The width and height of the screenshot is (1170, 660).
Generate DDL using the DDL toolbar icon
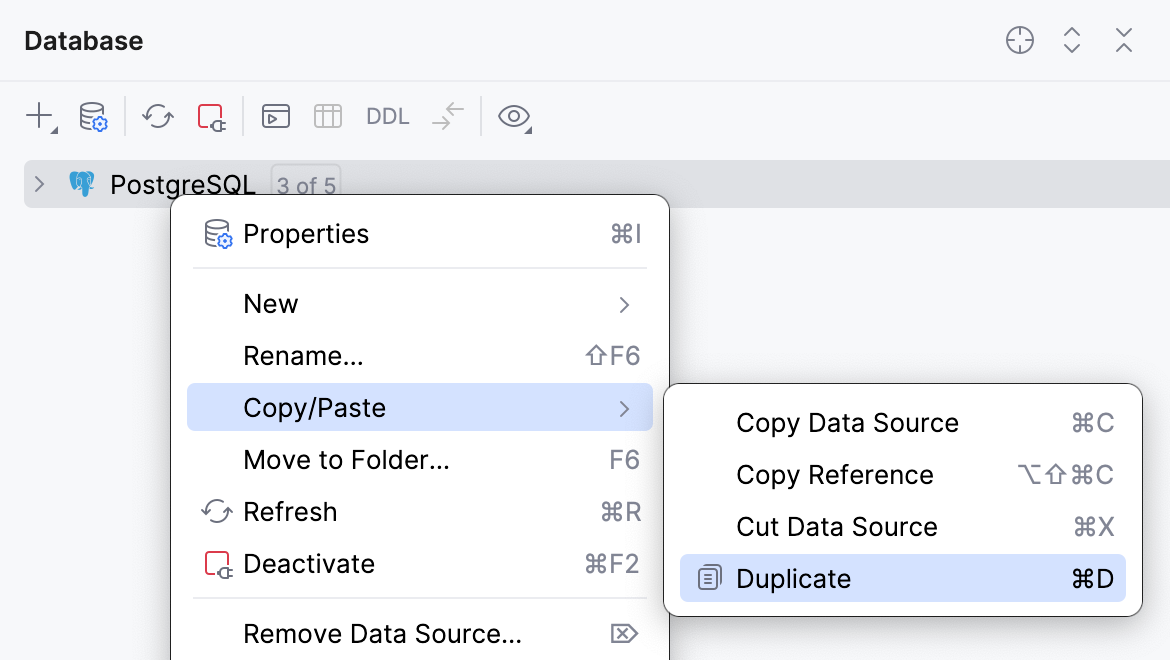387,116
